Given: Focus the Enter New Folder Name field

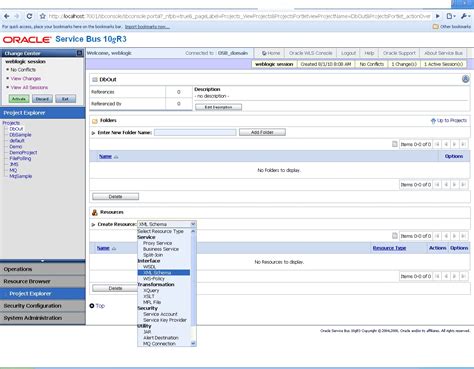Looking at the screenshot, I should (195, 132).
